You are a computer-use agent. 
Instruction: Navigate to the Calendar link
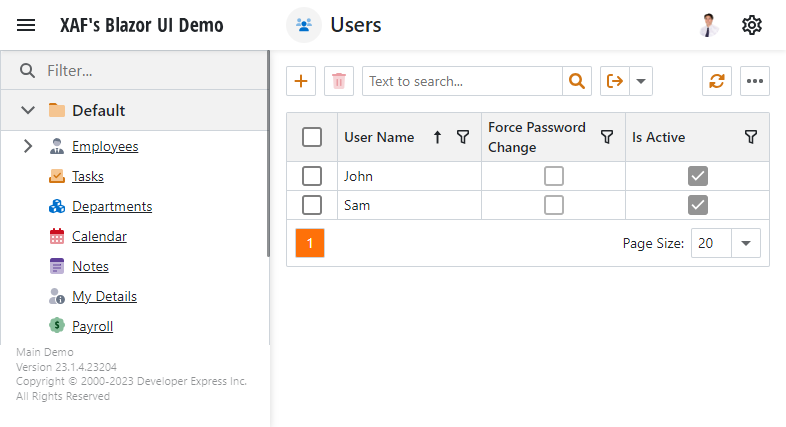[99, 236]
